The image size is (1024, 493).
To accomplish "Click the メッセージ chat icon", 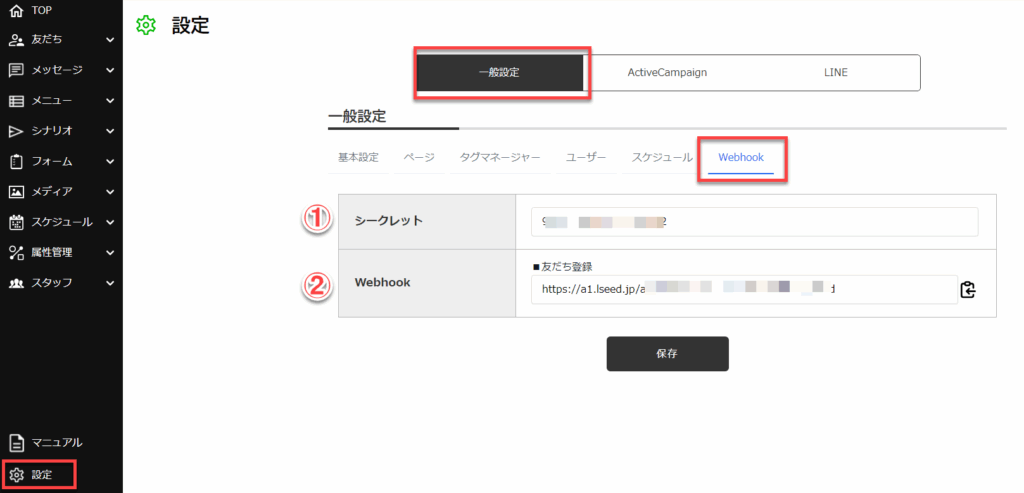I will [x=16, y=70].
